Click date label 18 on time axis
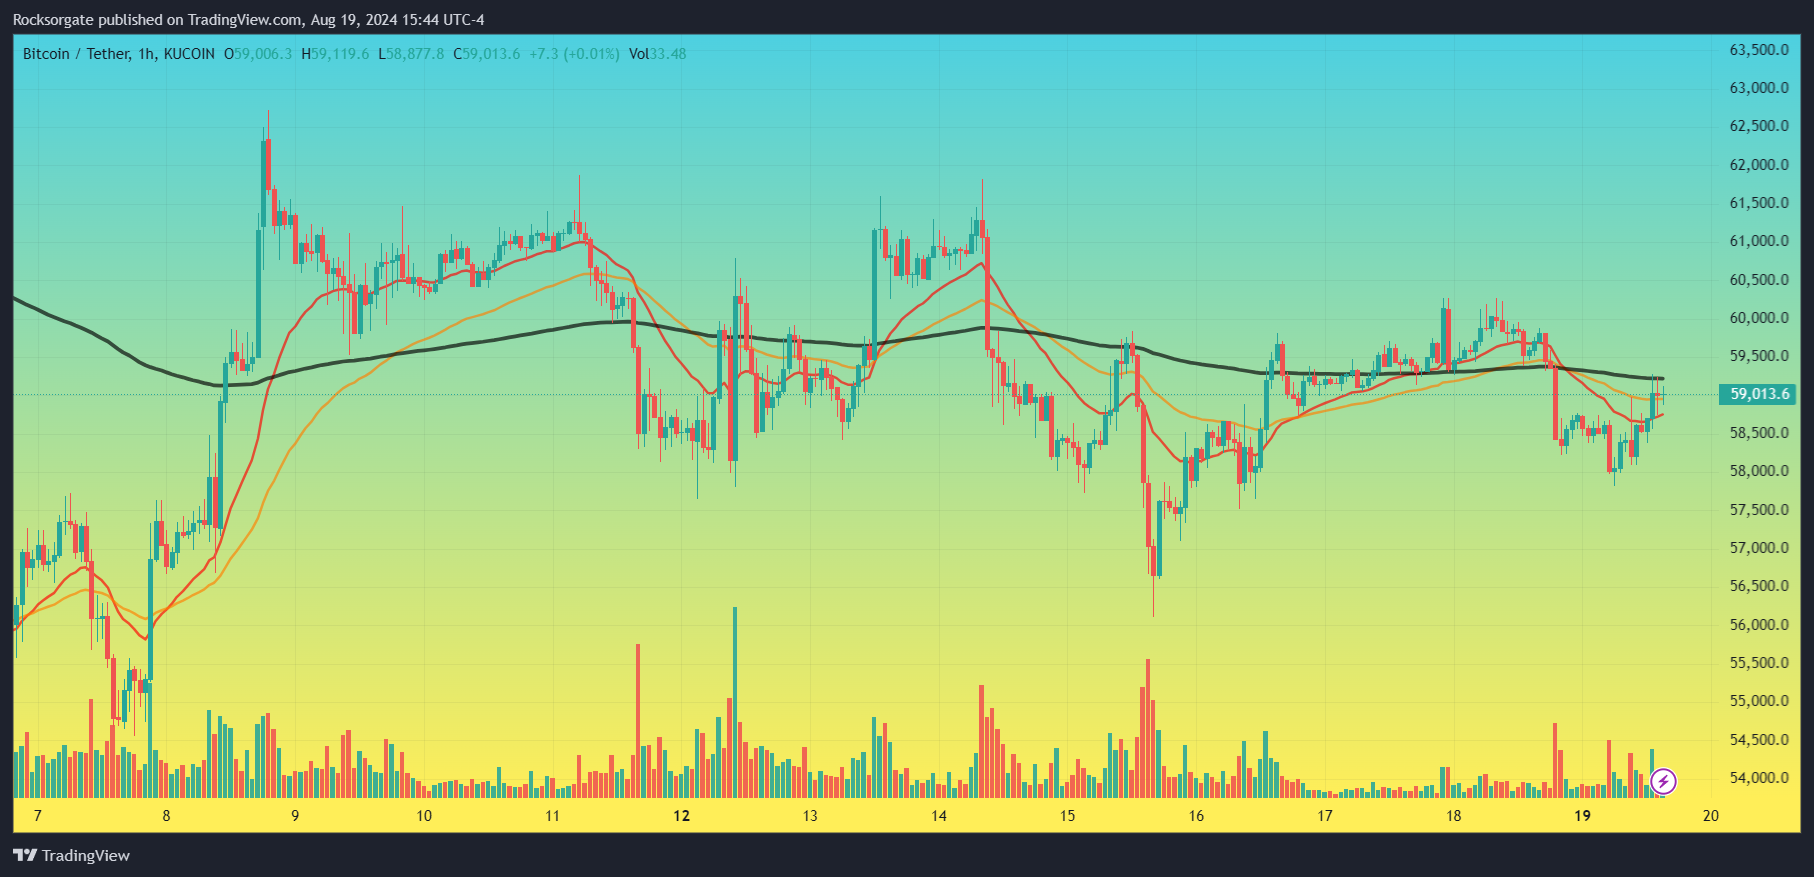This screenshot has height=877, width=1814. click(1454, 816)
